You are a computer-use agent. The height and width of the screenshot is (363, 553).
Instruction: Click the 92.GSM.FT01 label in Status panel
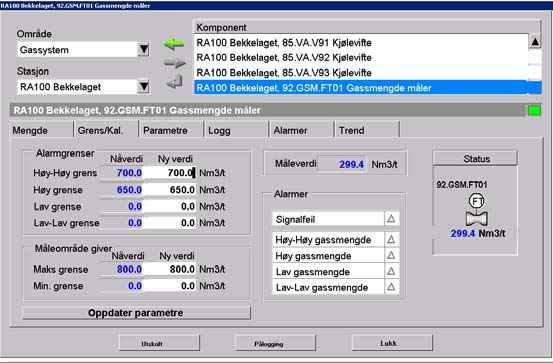462,185
